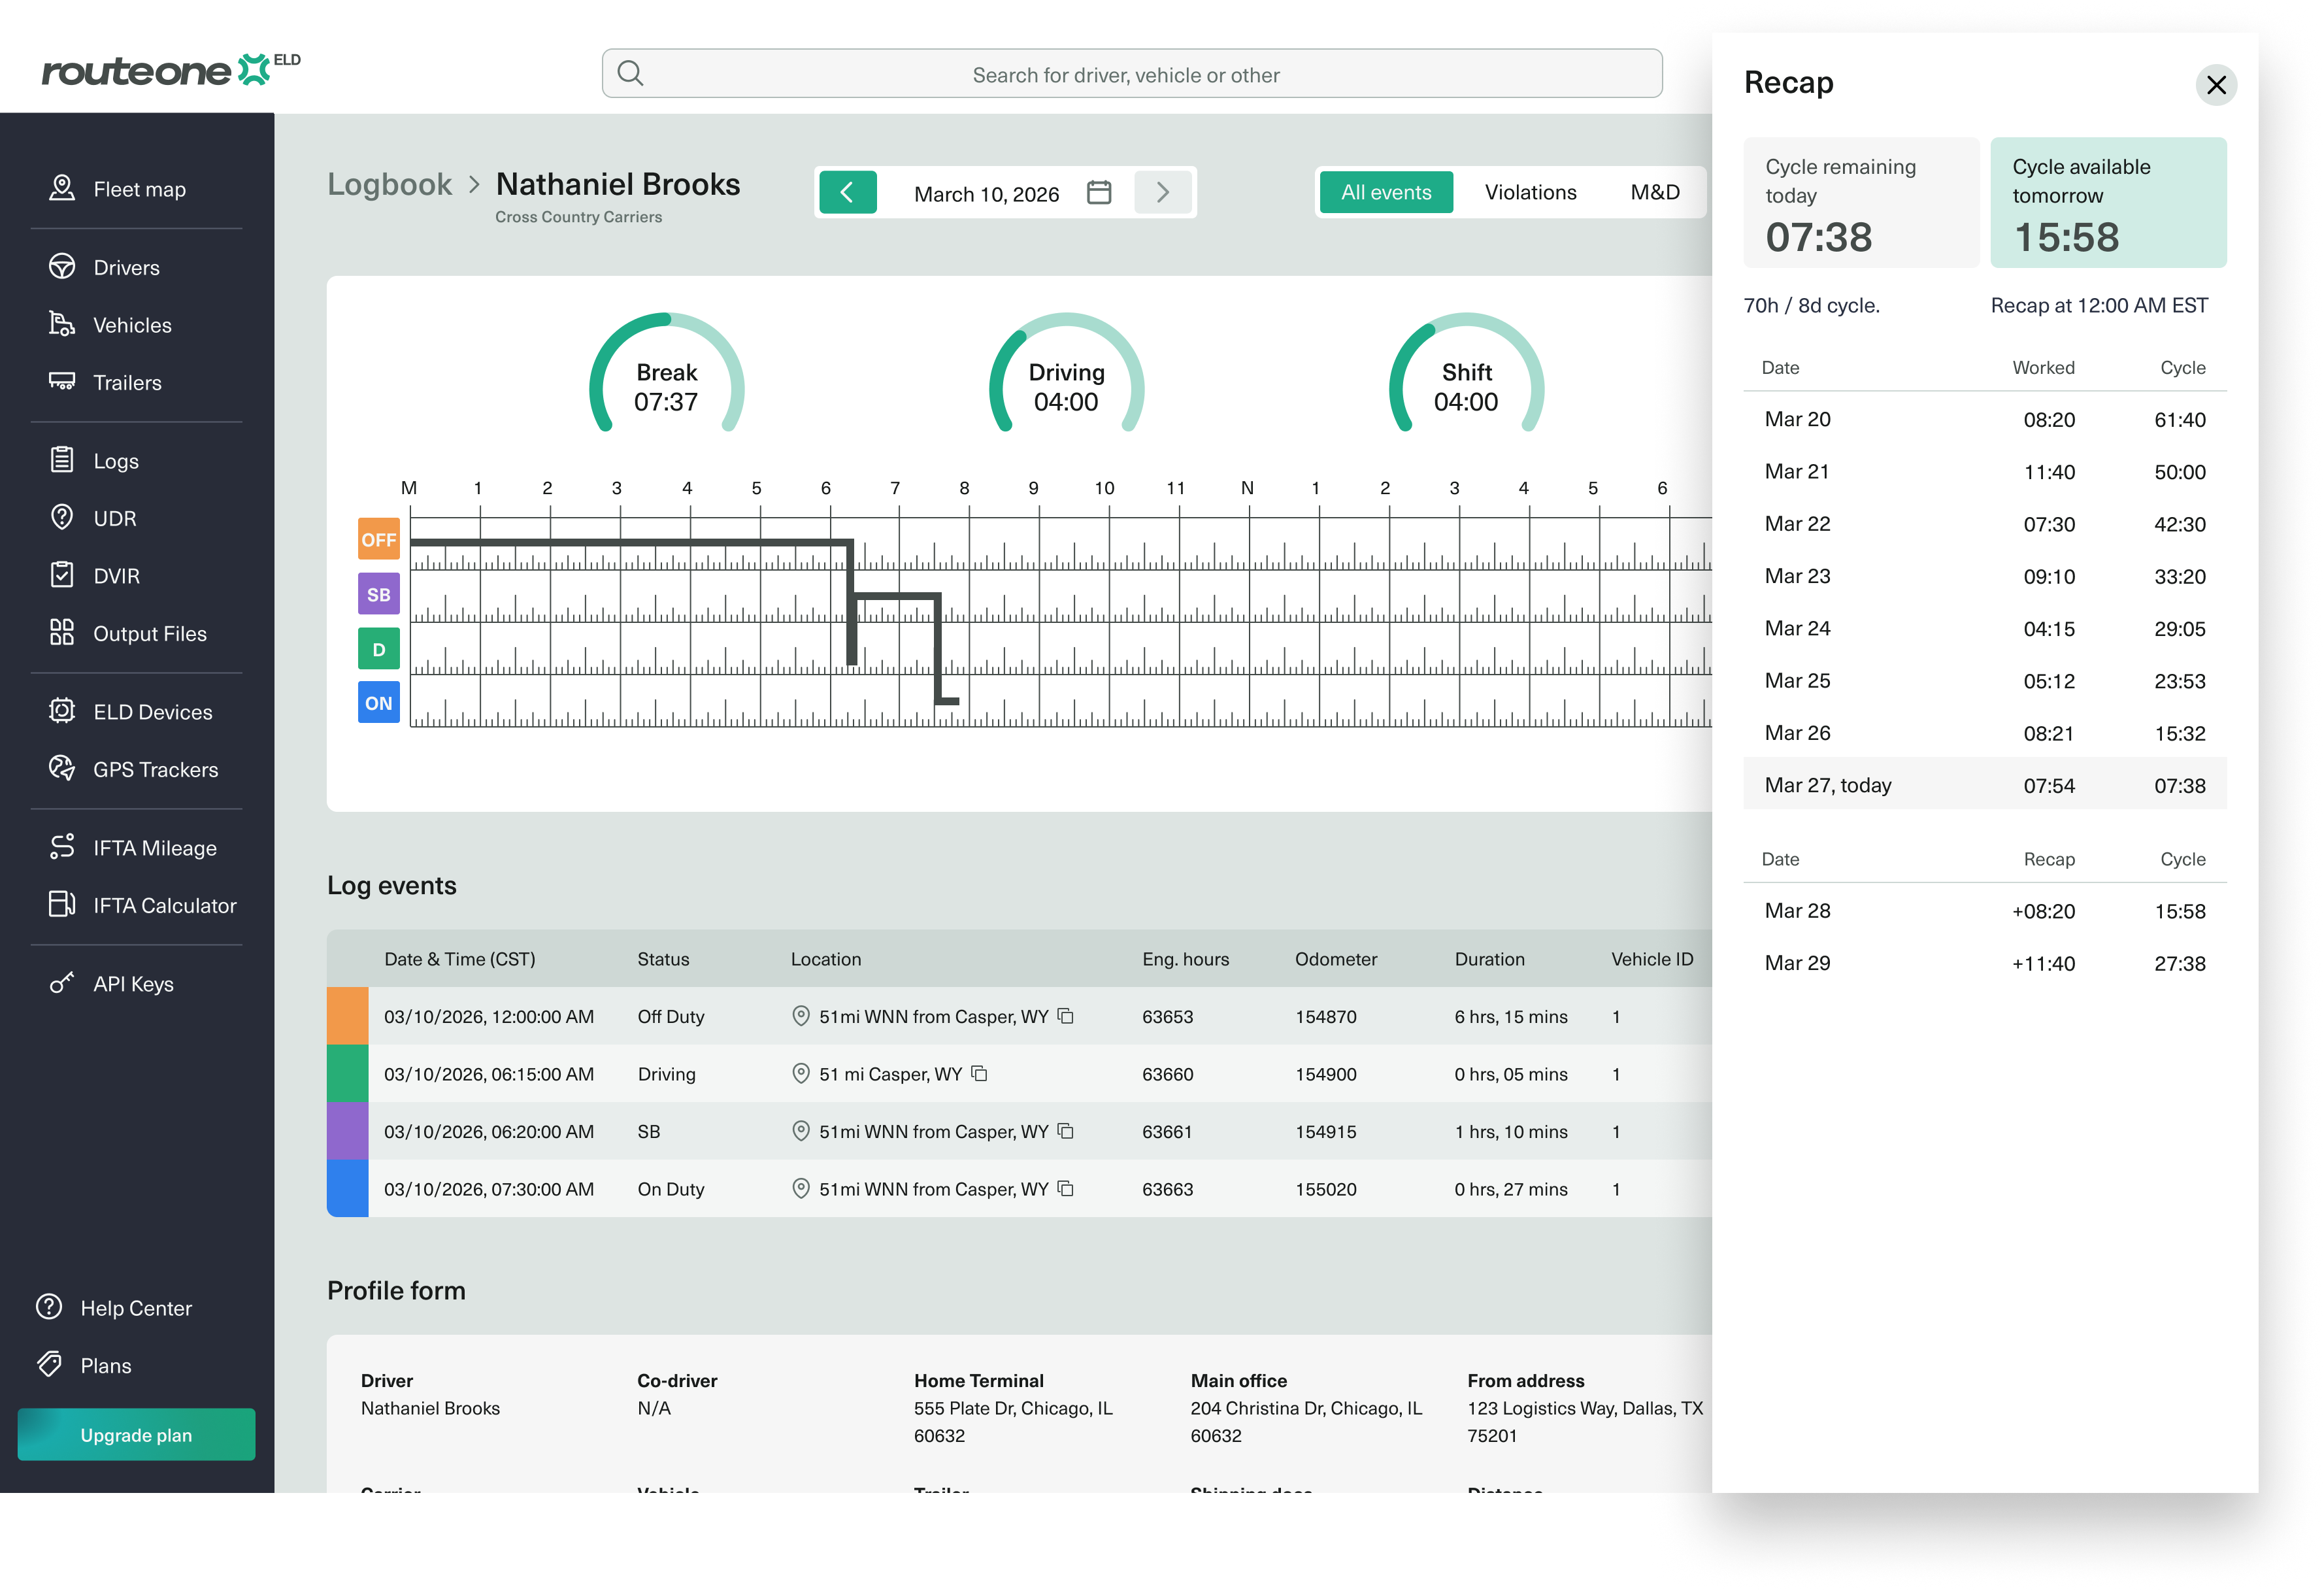This screenshot has width=2324, height=1591.
Task: Select the Mar 20 recap row
Action: coord(1985,419)
